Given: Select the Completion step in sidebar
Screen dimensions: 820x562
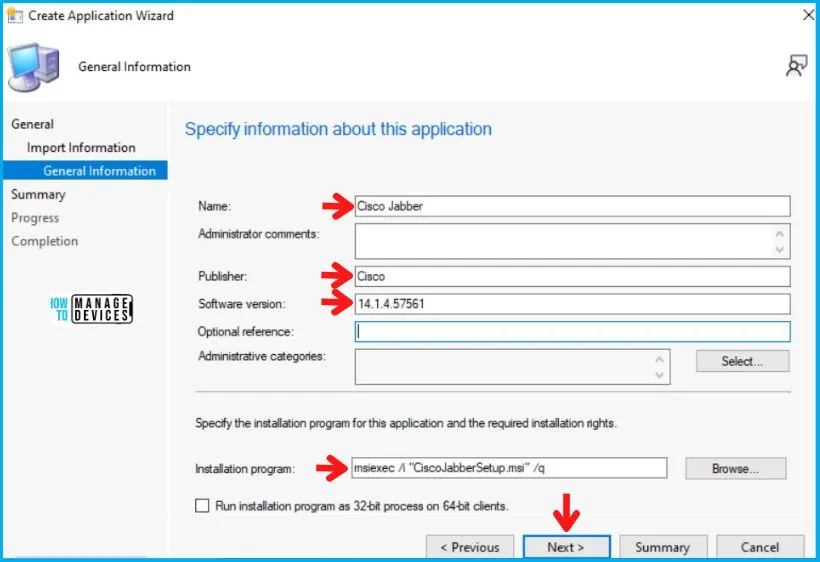Looking at the screenshot, I should coord(44,241).
